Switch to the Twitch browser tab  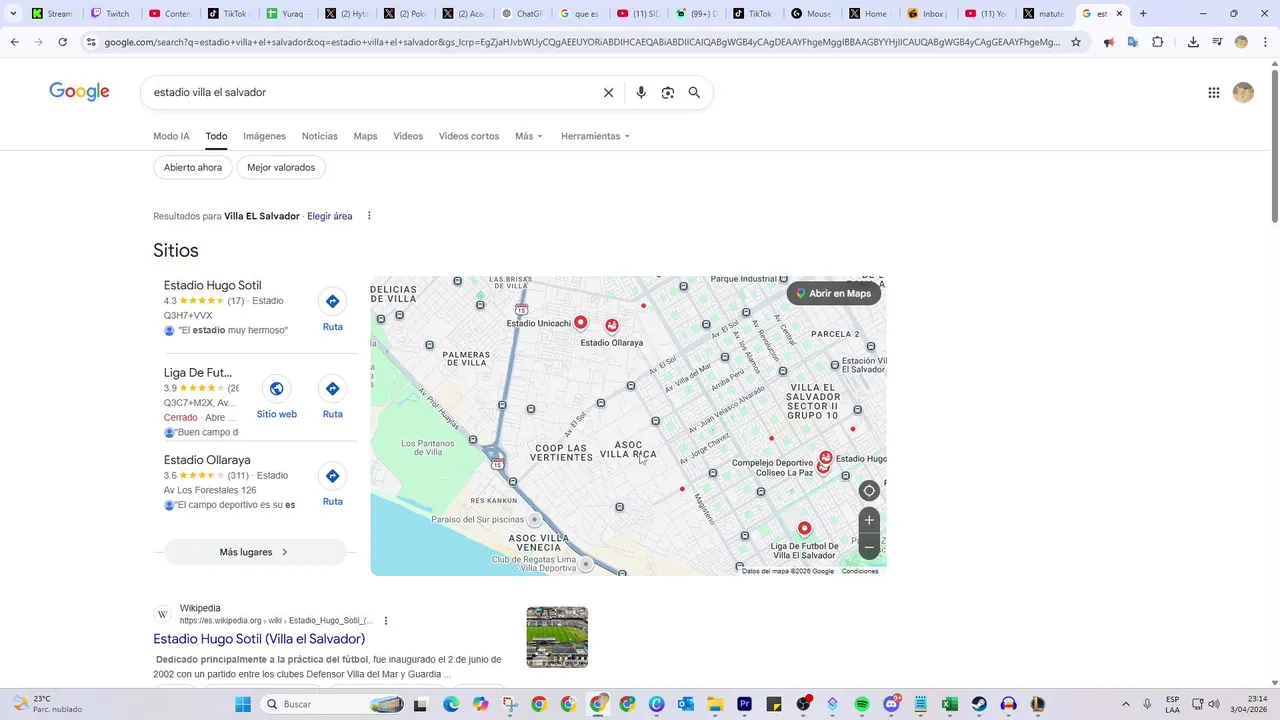click(109, 14)
